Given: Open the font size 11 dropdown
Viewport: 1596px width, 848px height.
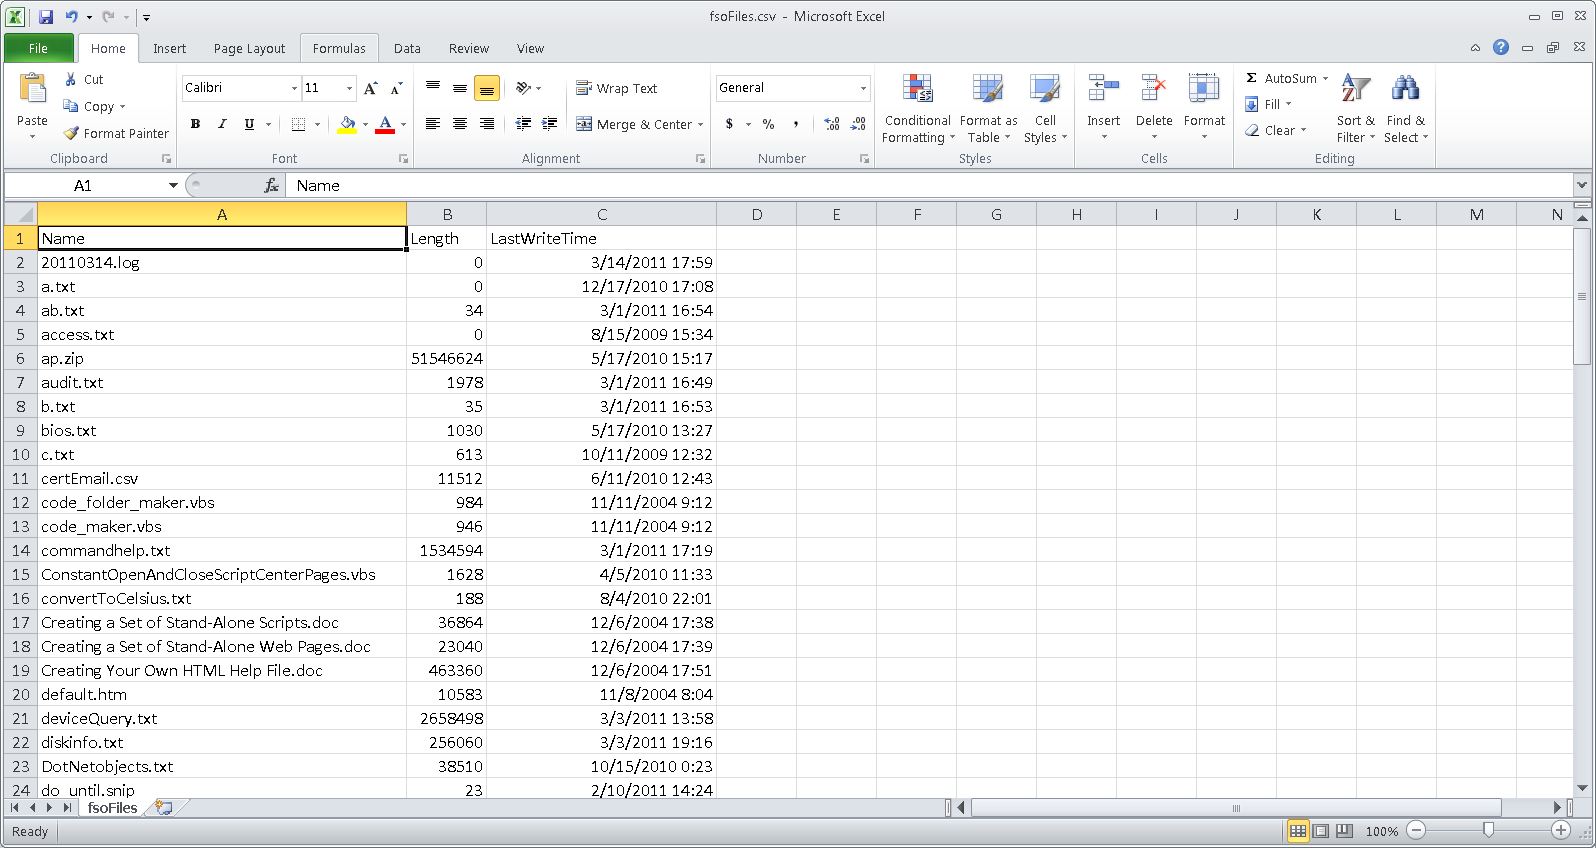Looking at the screenshot, I should tap(349, 88).
